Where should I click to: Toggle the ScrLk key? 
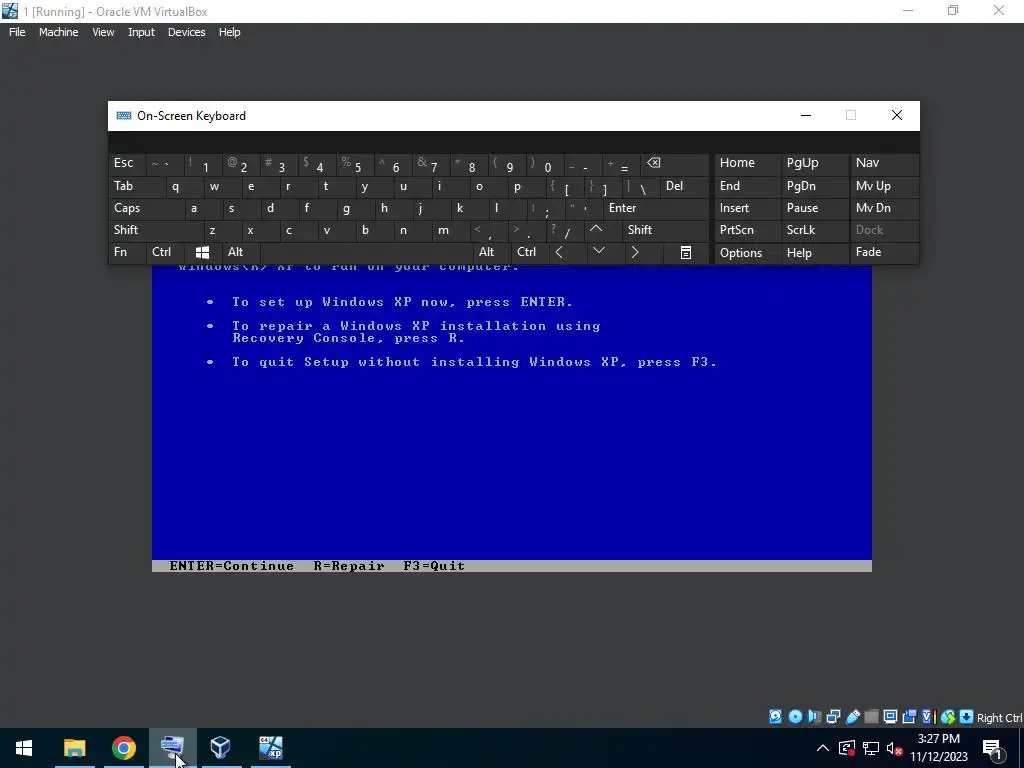click(814, 230)
